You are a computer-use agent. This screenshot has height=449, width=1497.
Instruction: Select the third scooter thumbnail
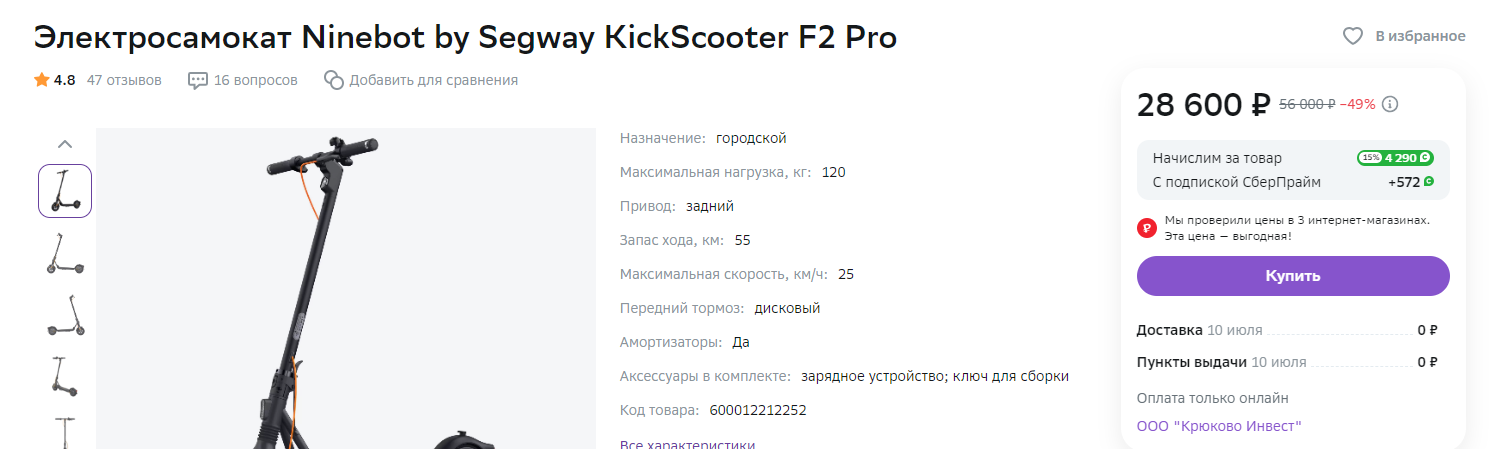[x=65, y=316]
